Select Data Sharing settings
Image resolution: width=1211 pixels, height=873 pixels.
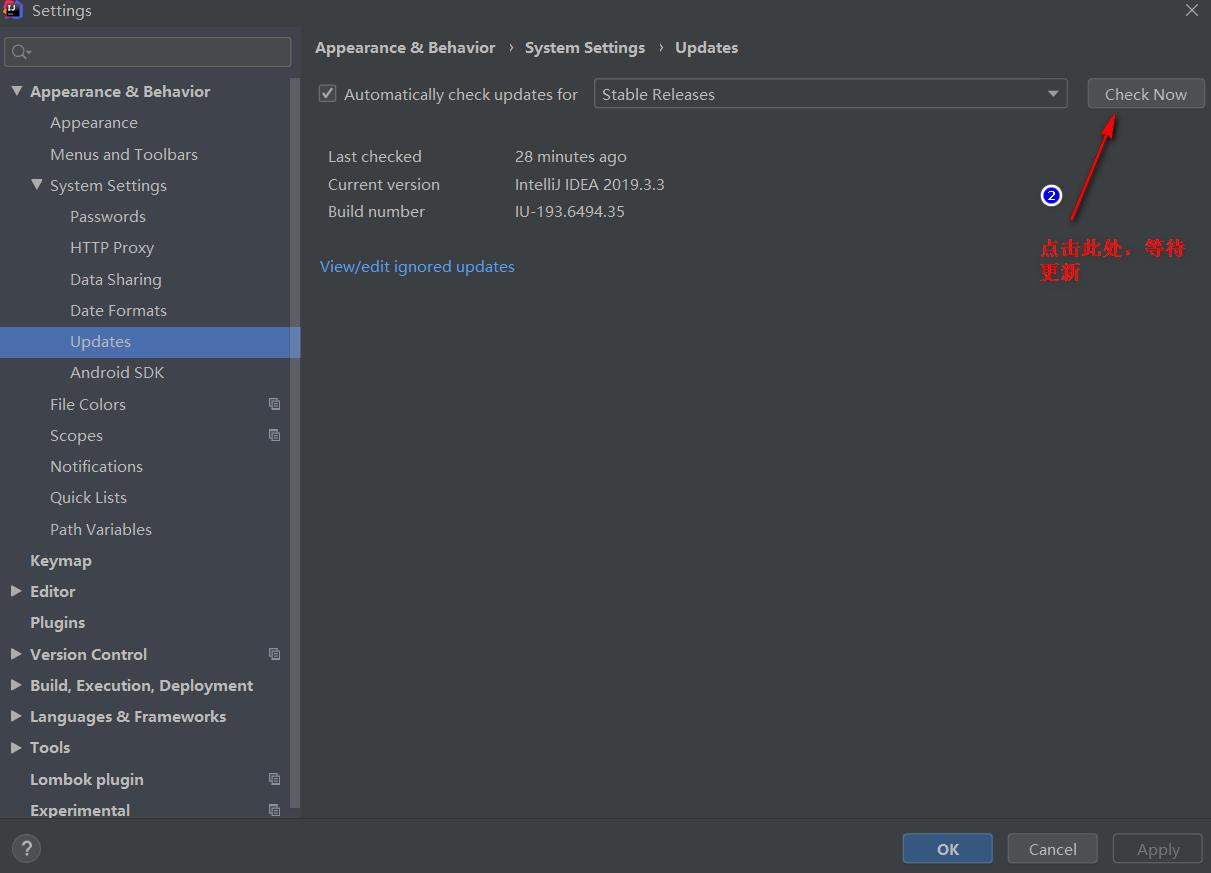(x=116, y=279)
